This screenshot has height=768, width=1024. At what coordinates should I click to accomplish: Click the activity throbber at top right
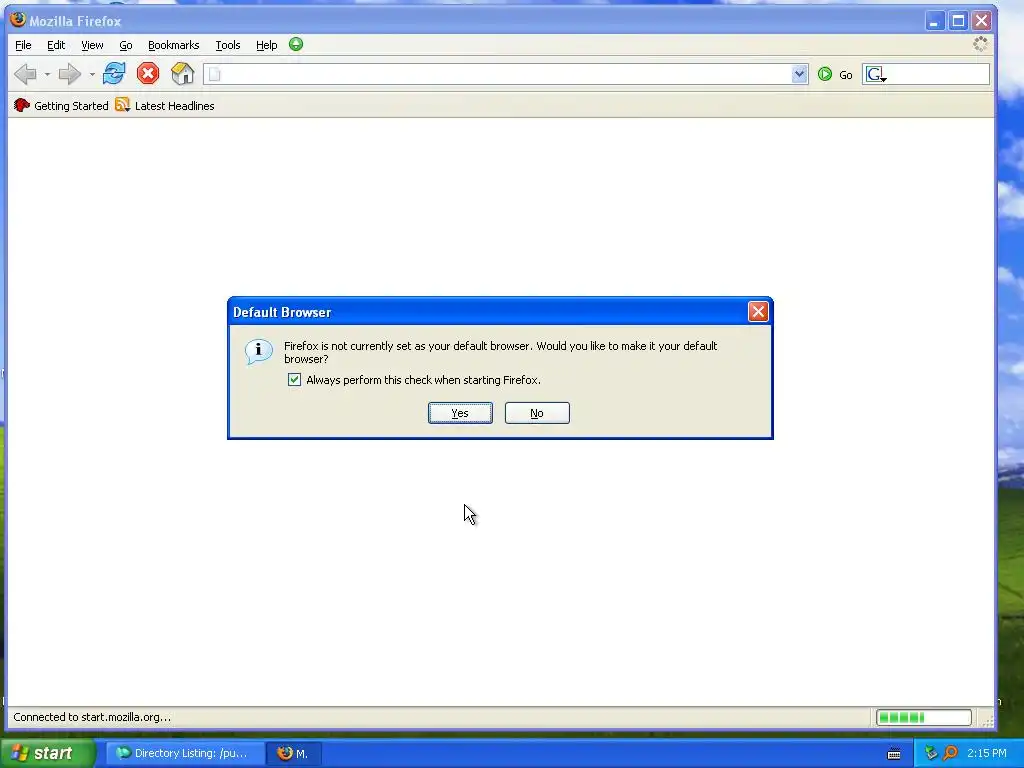point(980,44)
